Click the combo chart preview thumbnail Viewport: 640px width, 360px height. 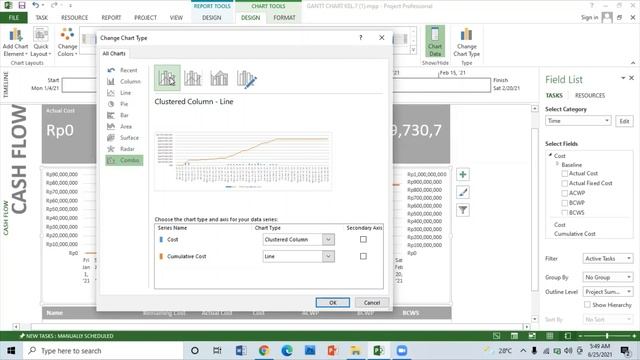click(x=243, y=161)
